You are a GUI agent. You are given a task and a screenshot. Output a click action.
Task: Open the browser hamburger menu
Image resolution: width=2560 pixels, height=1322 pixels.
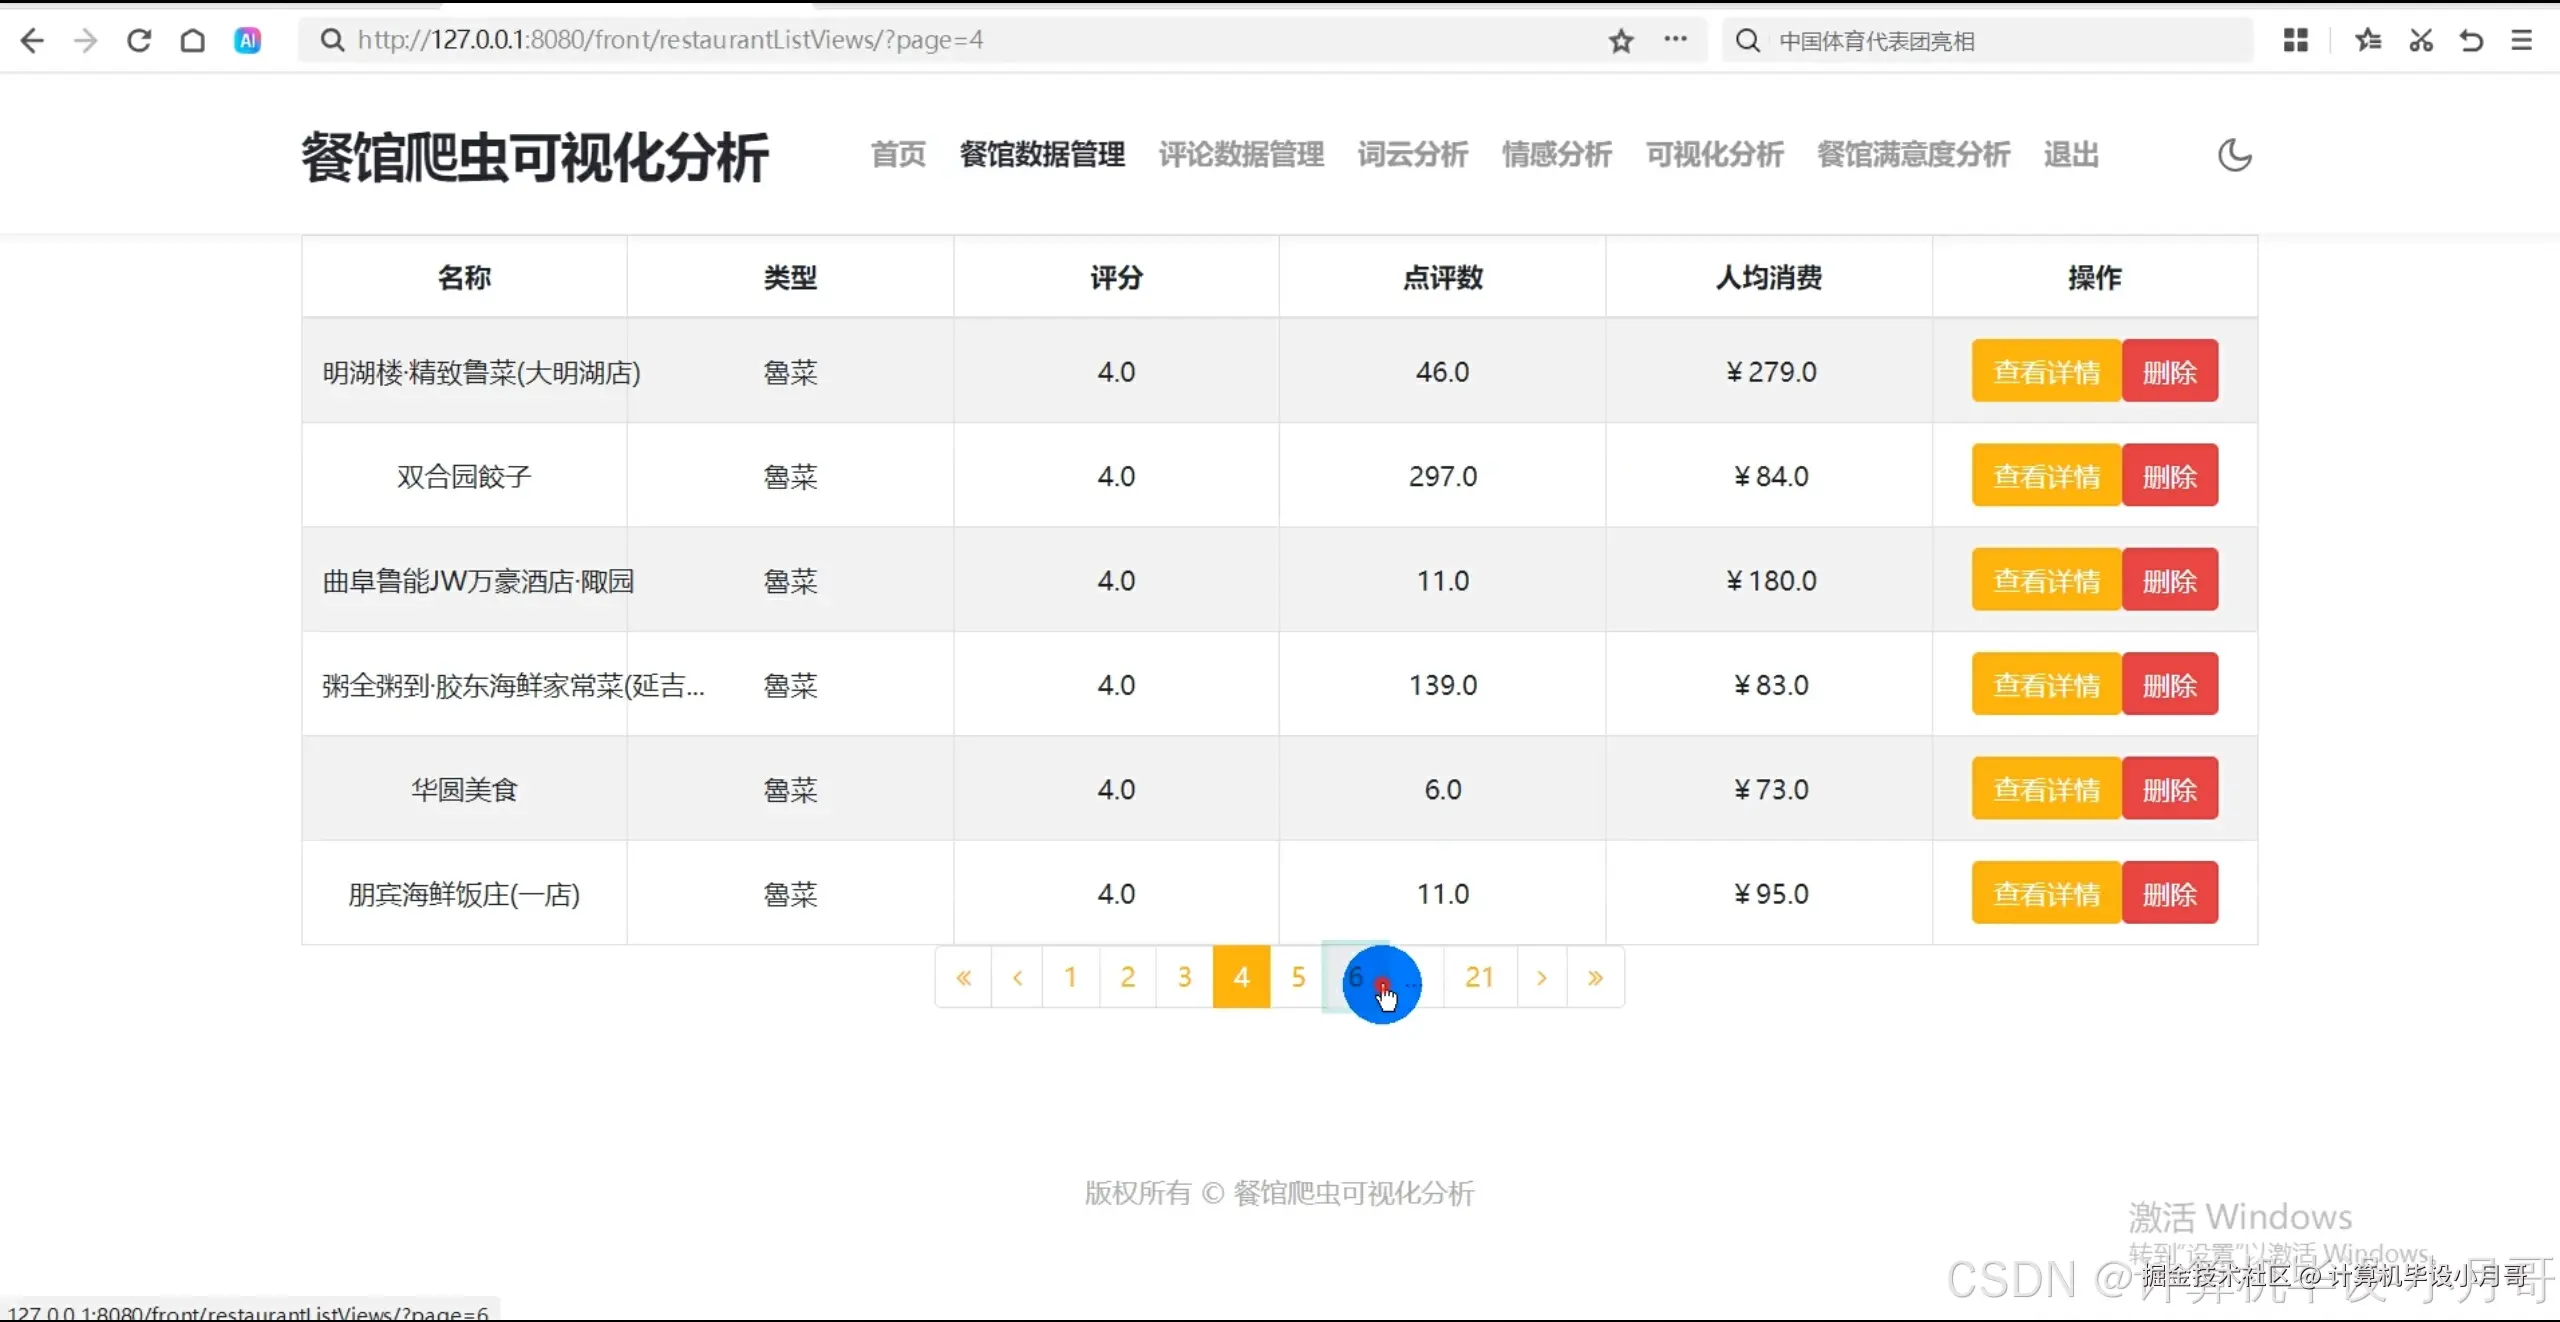(x=2523, y=40)
